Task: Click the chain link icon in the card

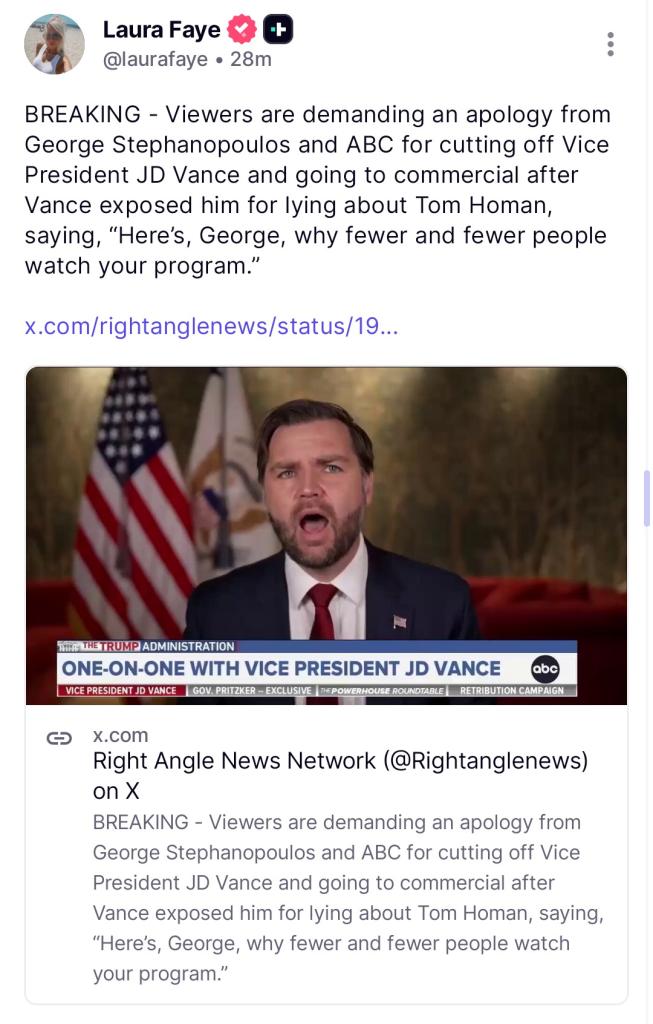Action: [x=60, y=738]
